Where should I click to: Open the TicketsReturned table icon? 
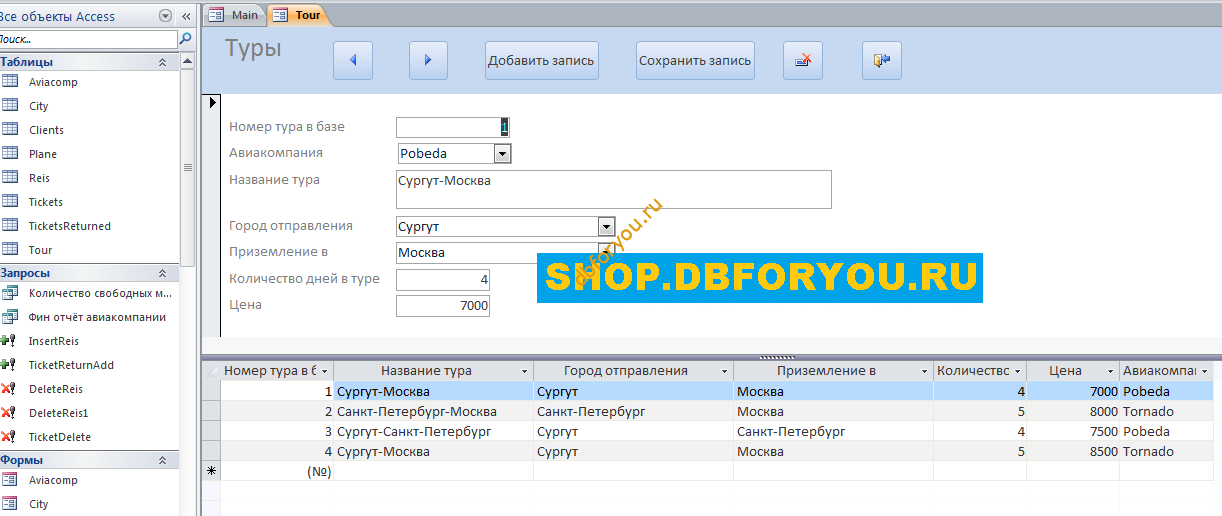click(x=10, y=225)
